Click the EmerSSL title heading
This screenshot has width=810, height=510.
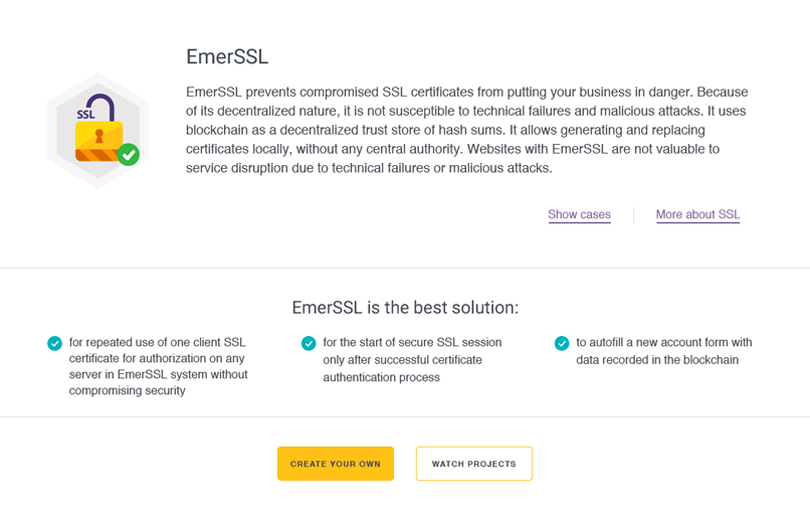[227, 57]
